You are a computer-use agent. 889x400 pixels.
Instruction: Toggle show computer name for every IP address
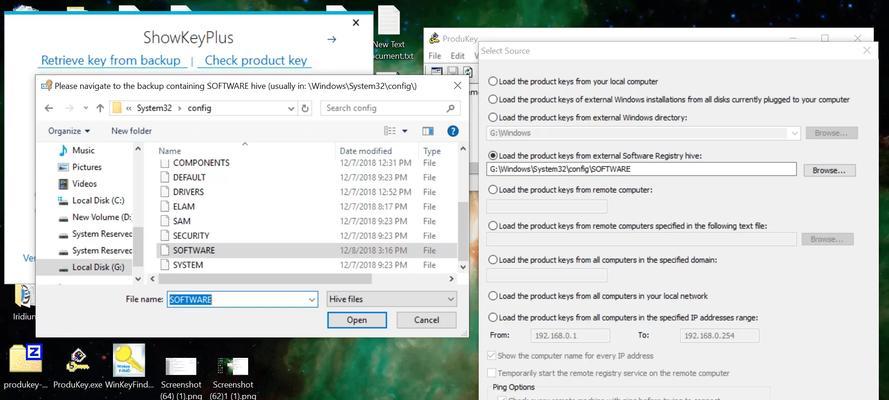(x=492, y=356)
